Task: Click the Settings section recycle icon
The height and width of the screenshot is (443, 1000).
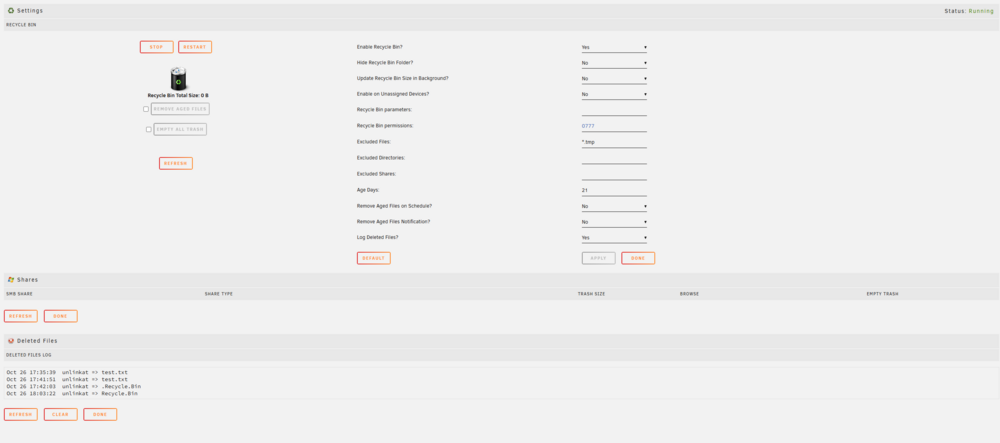Action: point(11,11)
